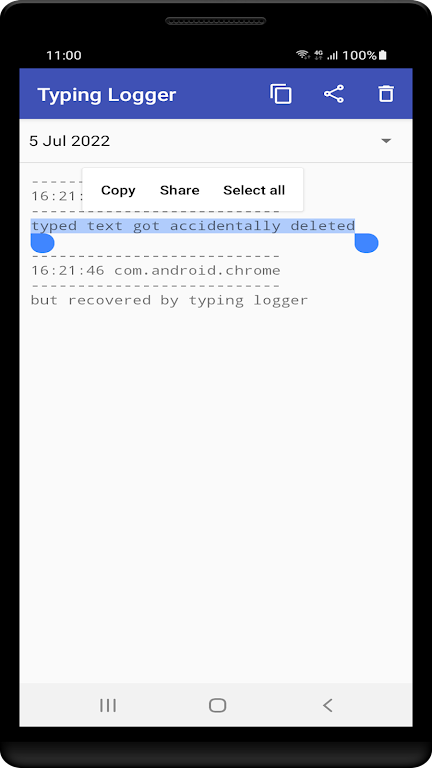
Task: Open the share icon in the app bar
Action: click(x=334, y=94)
